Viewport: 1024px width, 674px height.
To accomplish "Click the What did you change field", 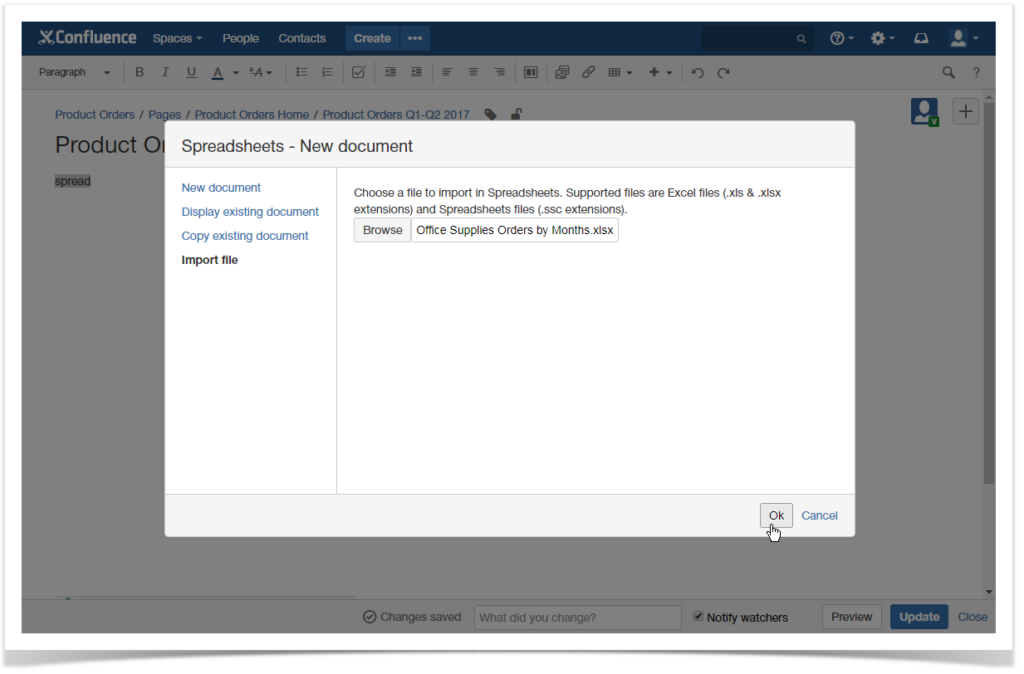I will click(x=577, y=617).
